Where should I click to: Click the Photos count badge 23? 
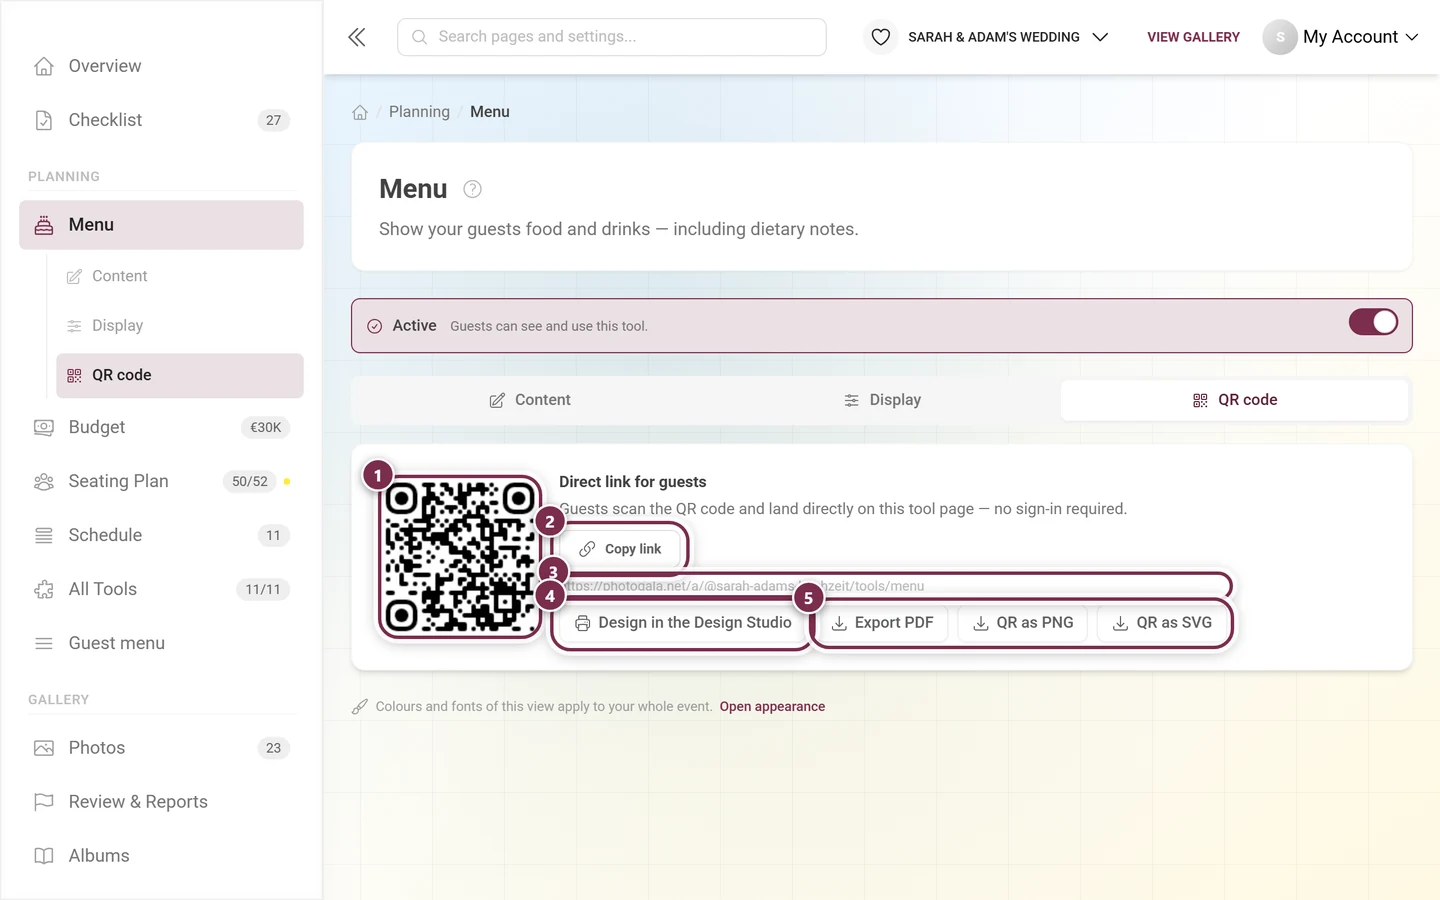tap(274, 748)
